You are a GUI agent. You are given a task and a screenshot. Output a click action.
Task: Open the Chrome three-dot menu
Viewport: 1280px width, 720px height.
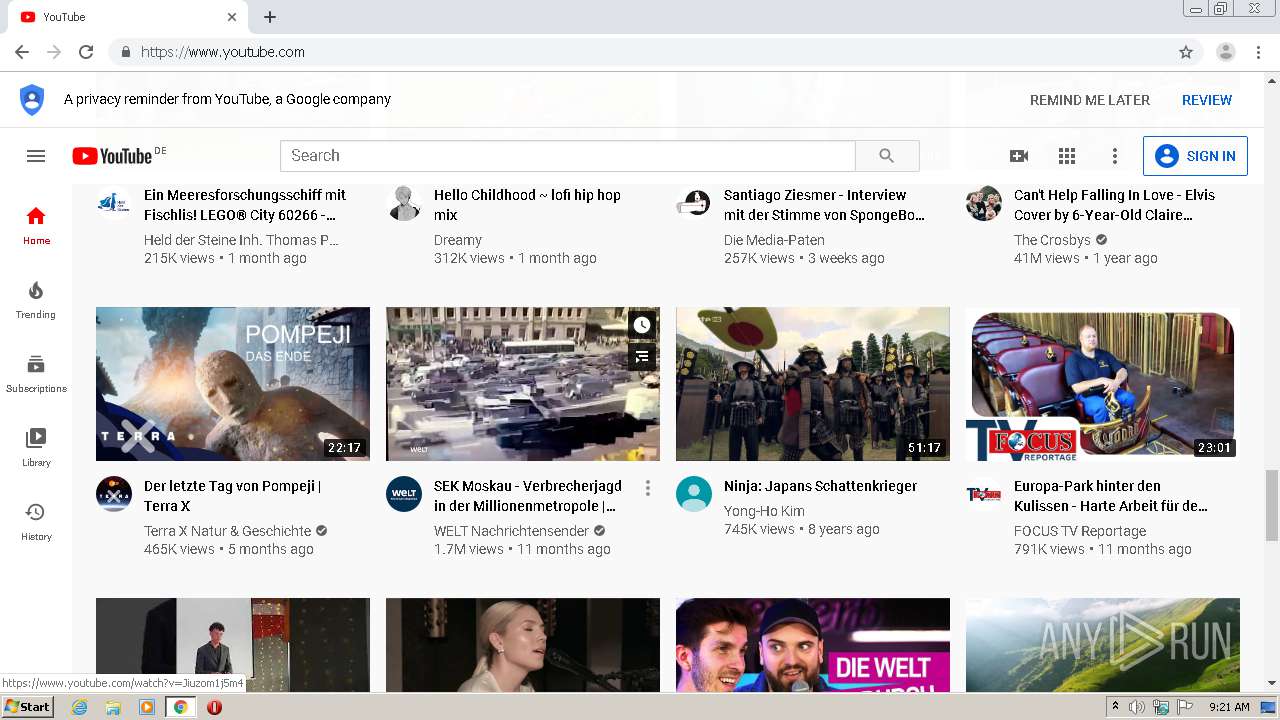1256,52
